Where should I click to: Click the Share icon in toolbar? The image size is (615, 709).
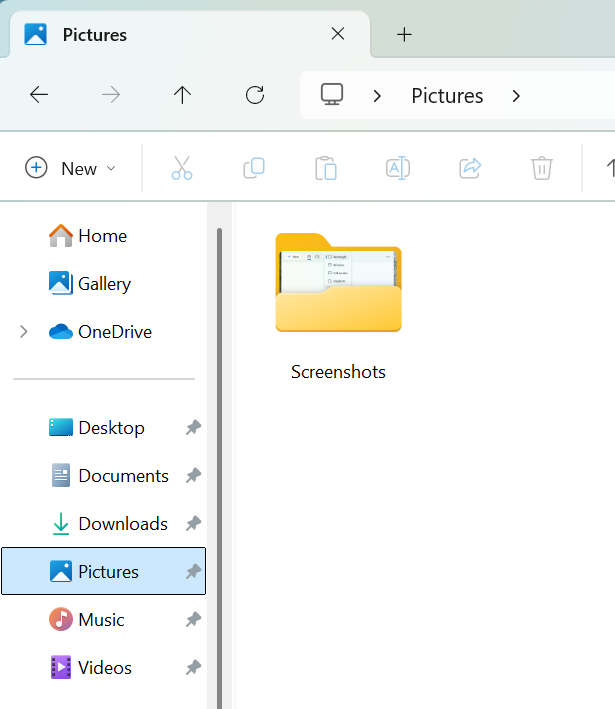(x=470, y=168)
